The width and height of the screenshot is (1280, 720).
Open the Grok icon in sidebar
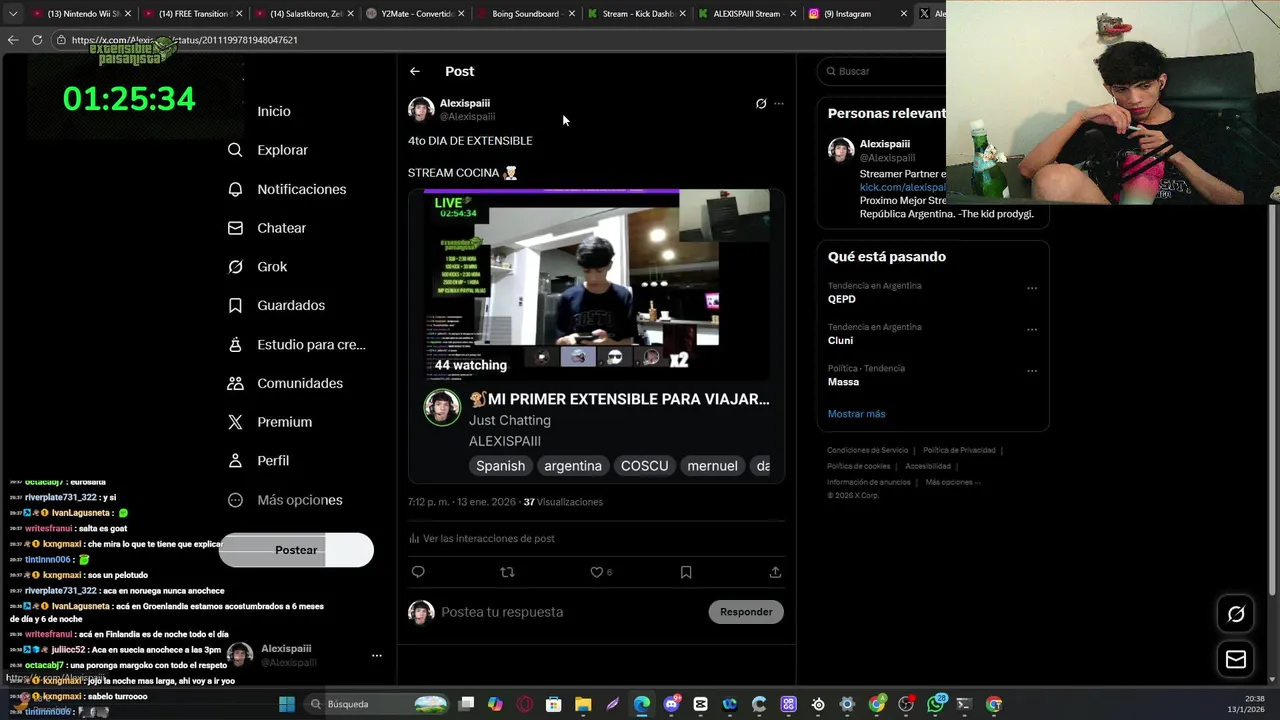(235, 267)
